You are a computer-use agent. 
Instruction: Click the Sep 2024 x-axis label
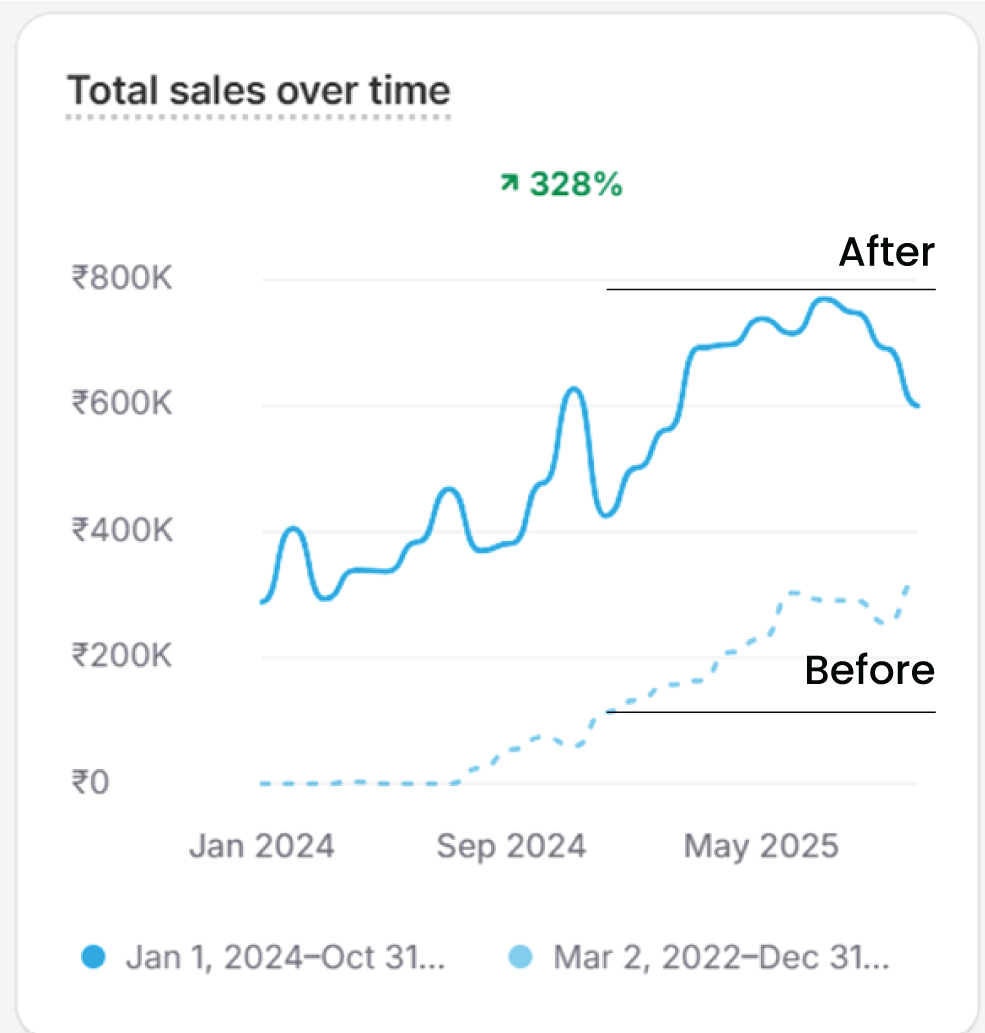coord(510,847)
